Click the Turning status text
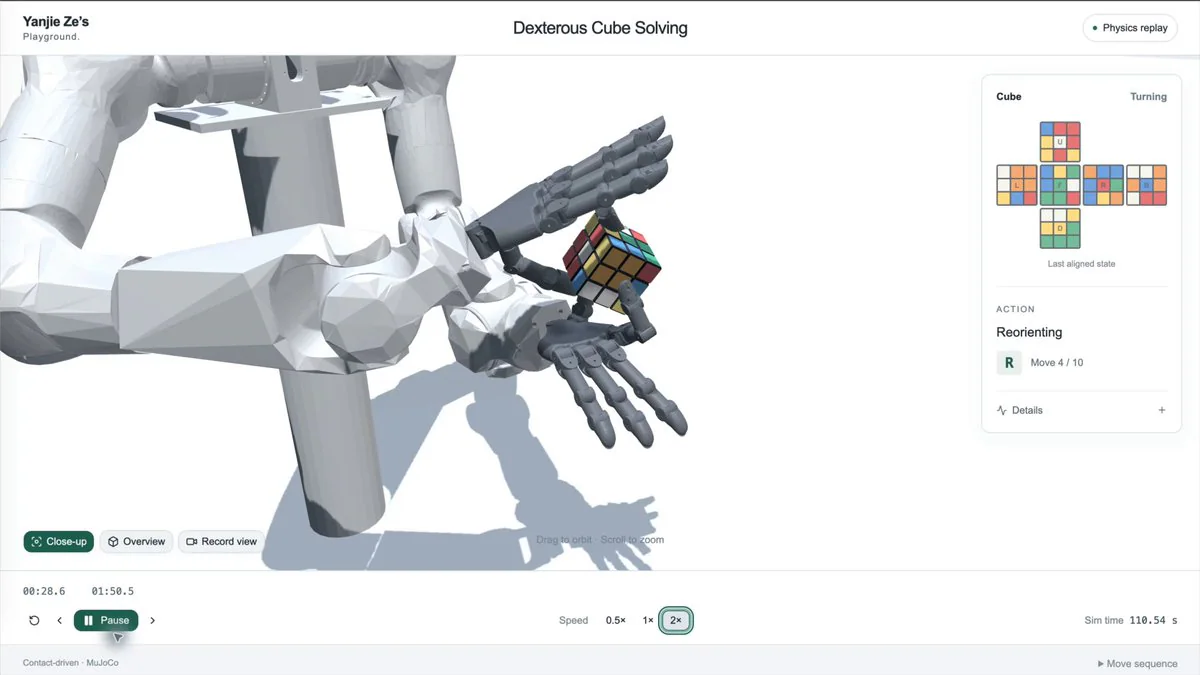 click(x=1148, y=97)
